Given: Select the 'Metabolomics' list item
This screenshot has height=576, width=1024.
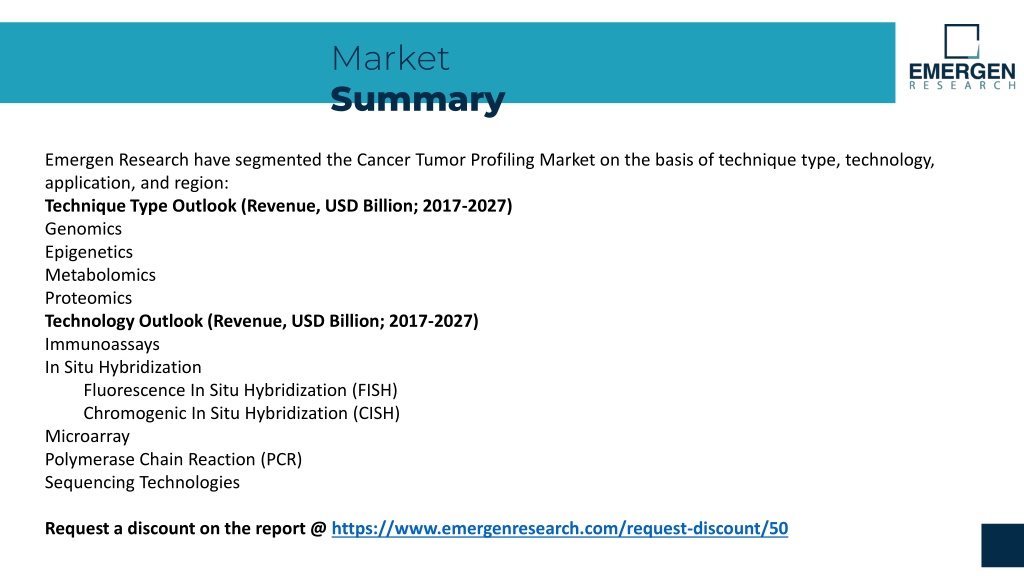Looking at the screenshot, I should click(100, 275).
